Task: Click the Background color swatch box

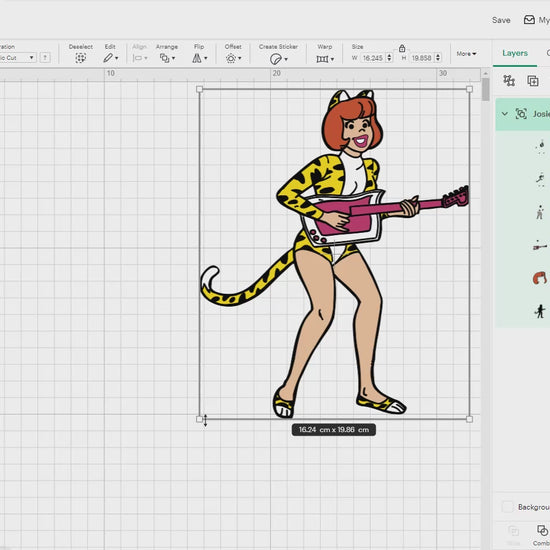Action: click(508, 507)
